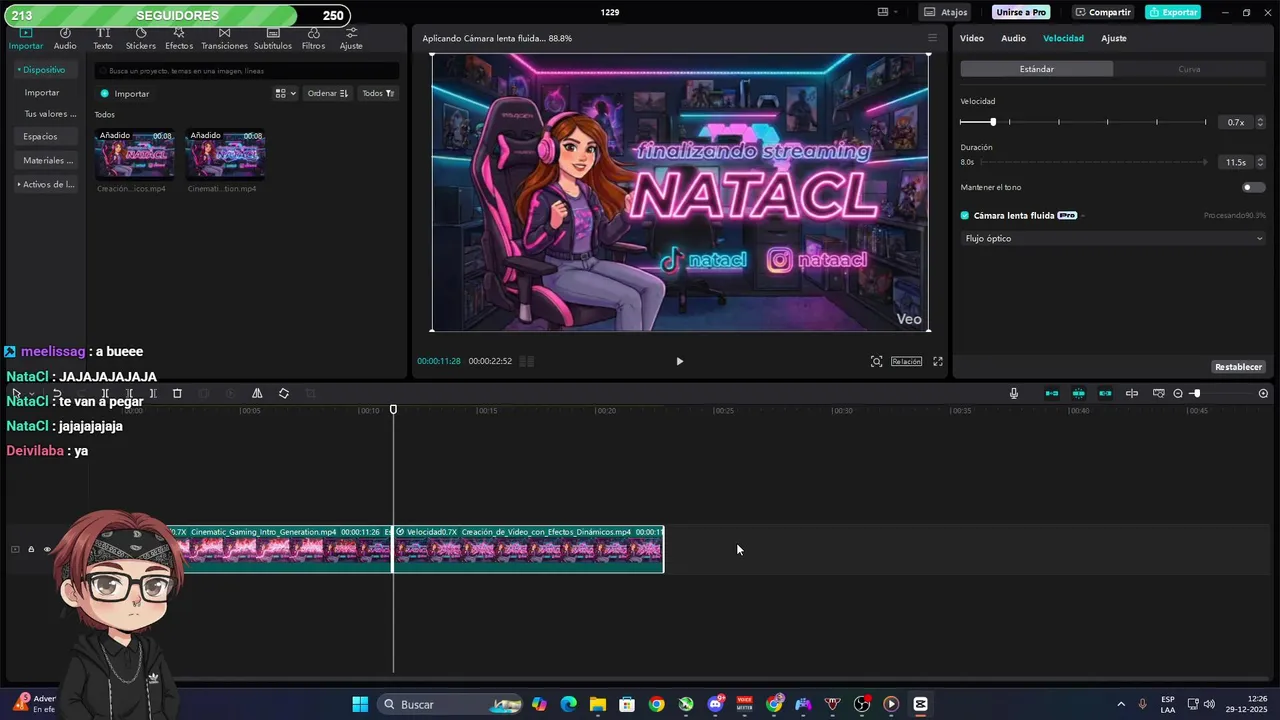
Task: Open the Todos filter dropdown
Action: [378, 93]
